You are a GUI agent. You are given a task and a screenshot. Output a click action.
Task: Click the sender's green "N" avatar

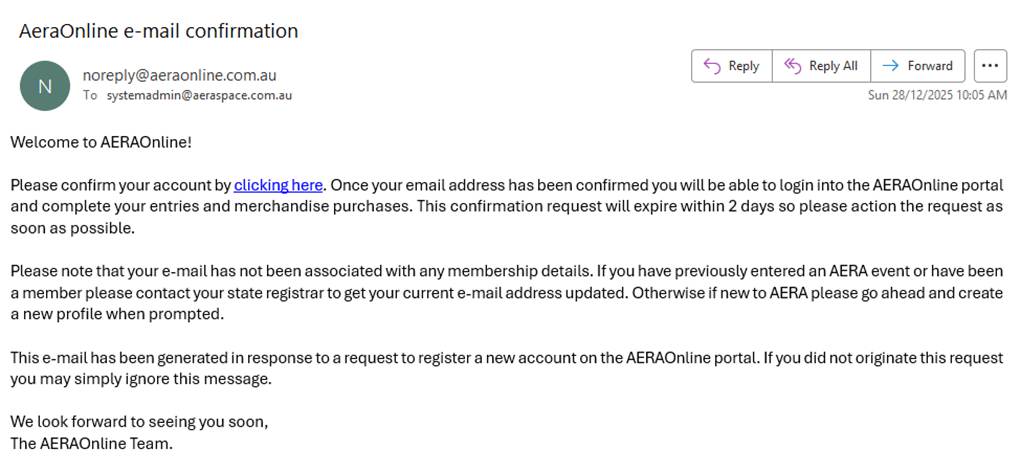45,86
